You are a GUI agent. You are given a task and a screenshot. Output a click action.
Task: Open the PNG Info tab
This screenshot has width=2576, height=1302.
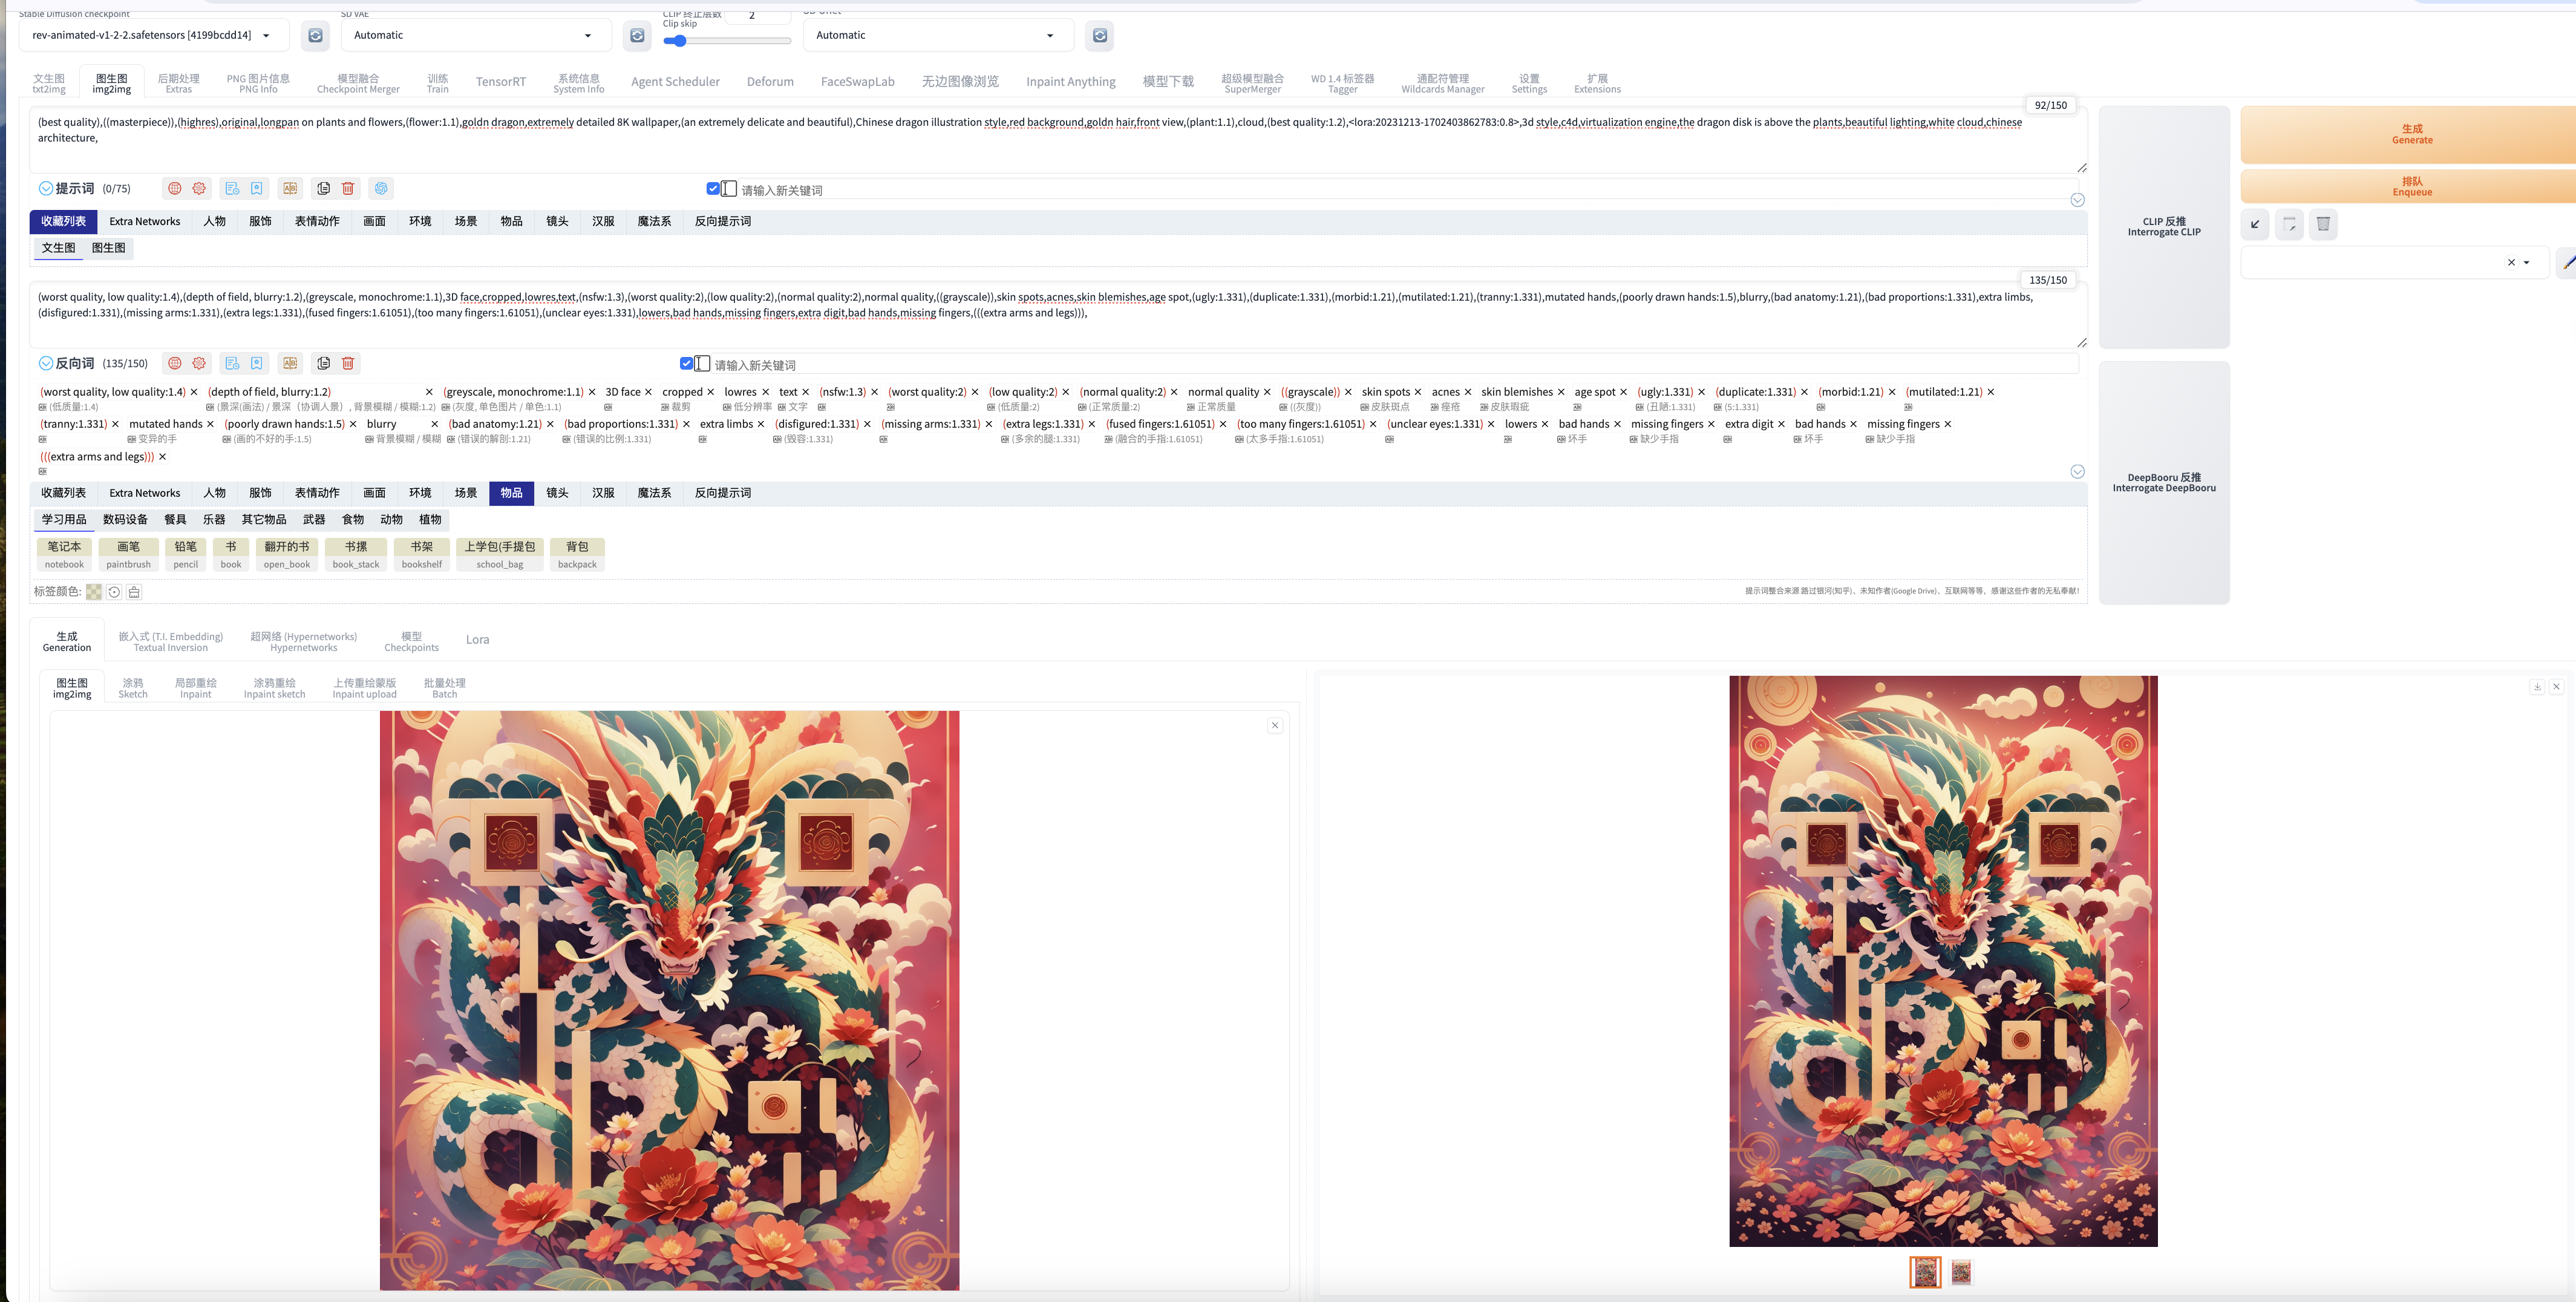point(258,83)
